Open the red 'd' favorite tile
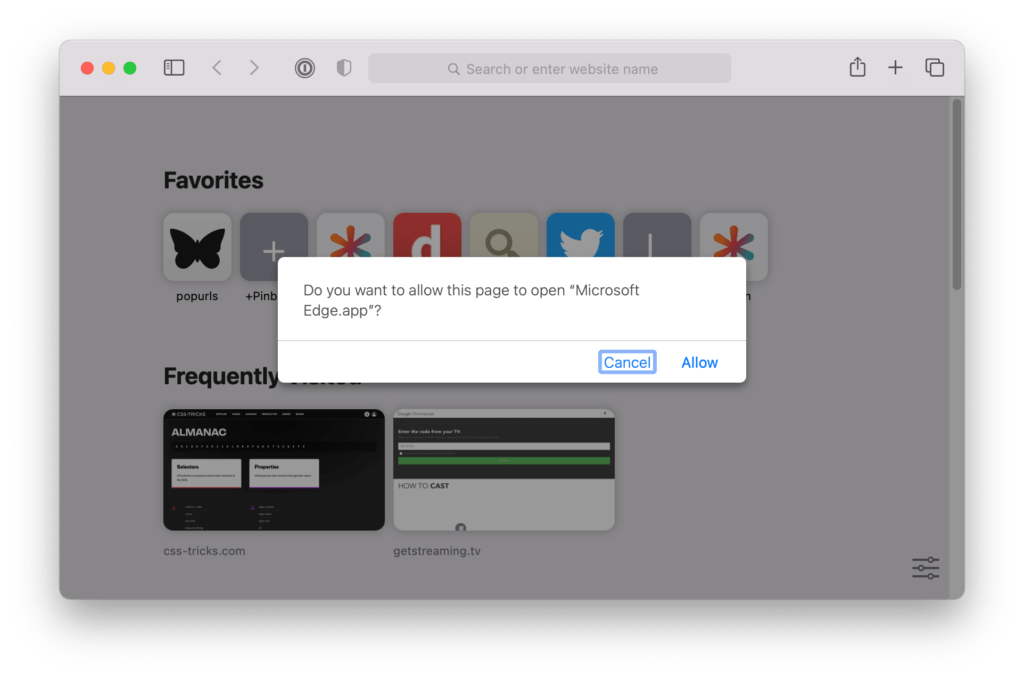1024x678 pixels. tap(427, 235)
